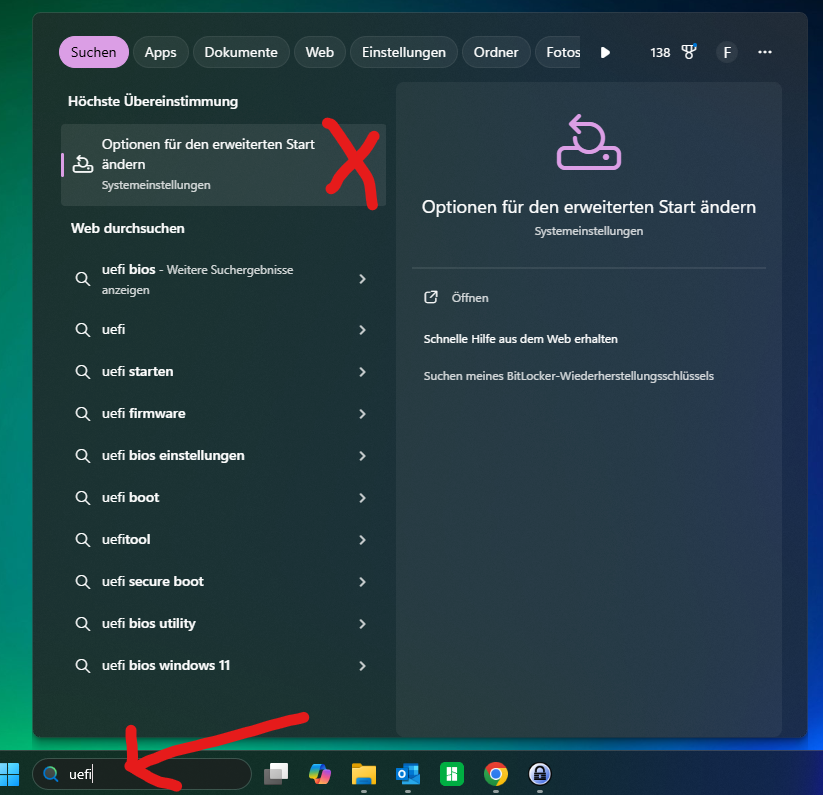Click the magnifier icon beside 'uefitool'
This screenshot has height=795, width=823.
click(82, 539)
